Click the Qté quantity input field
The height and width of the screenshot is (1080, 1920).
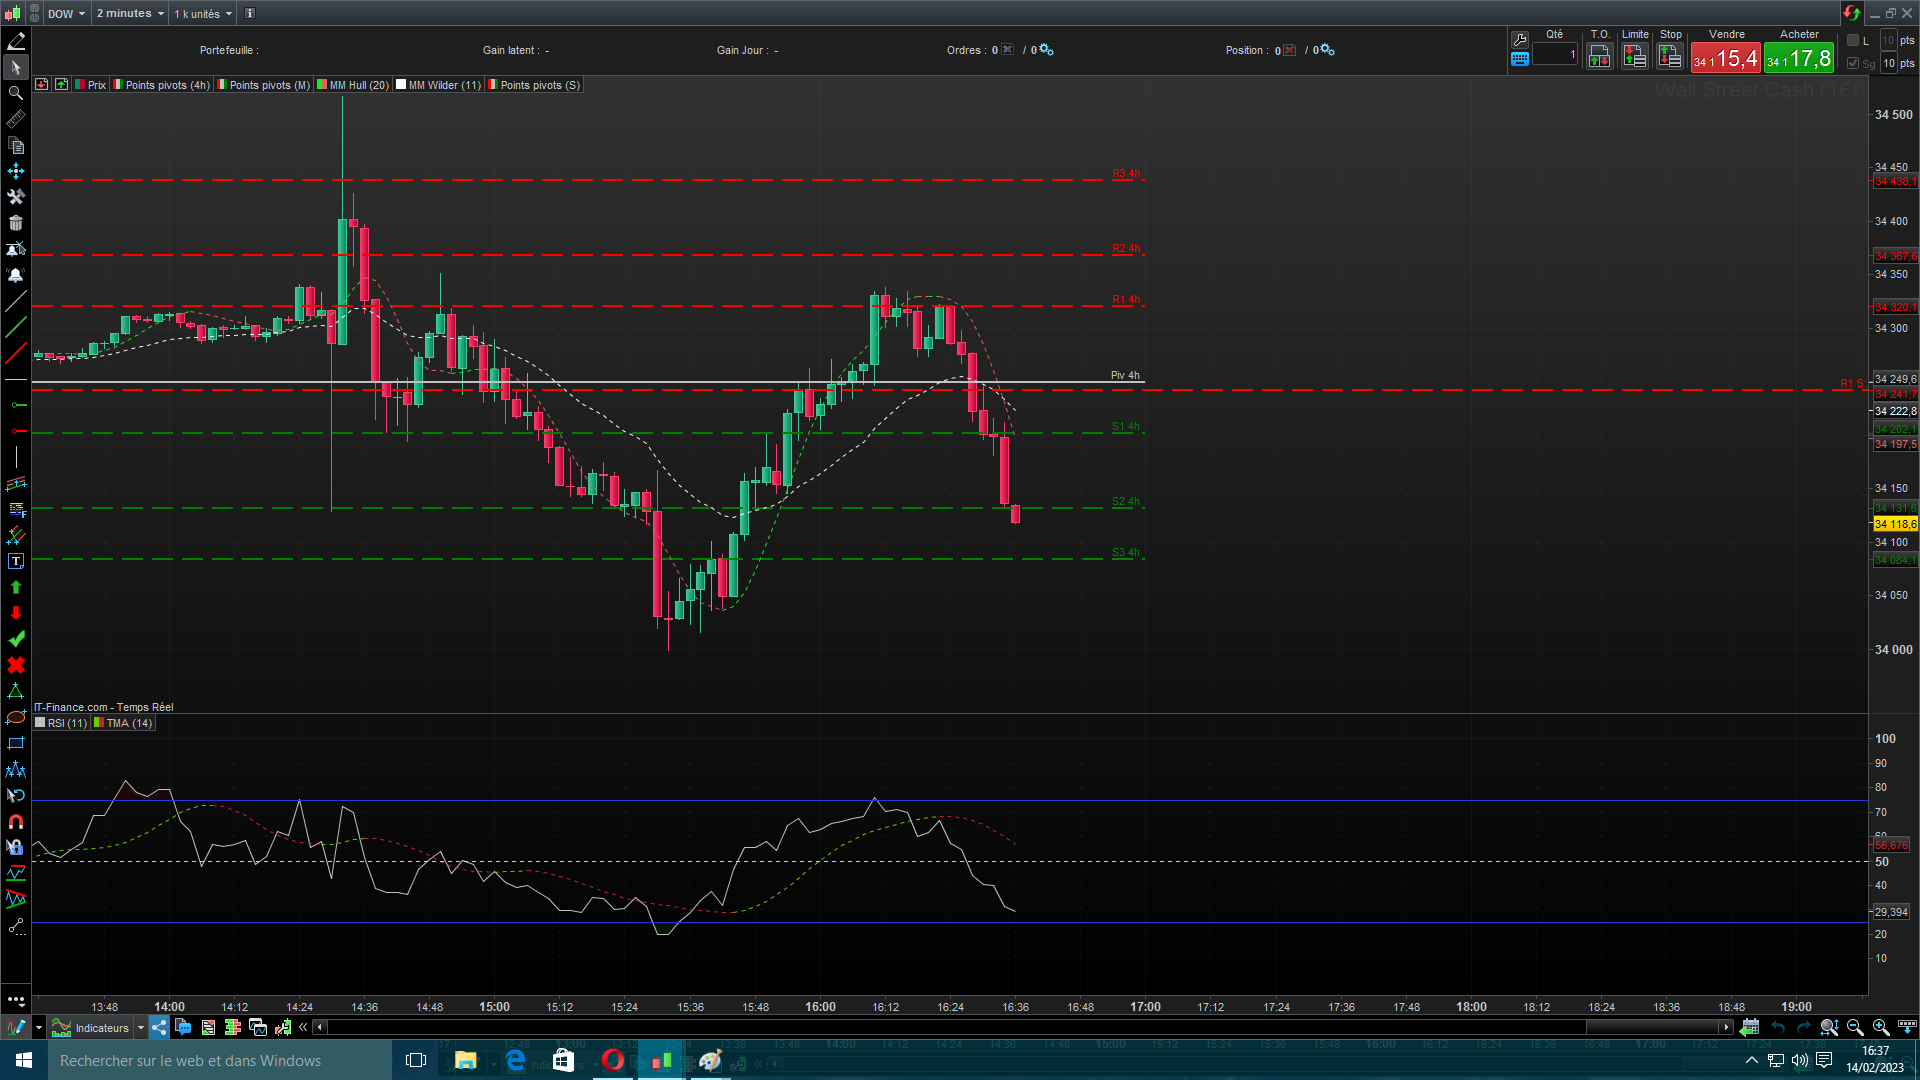[x=1555, y=55]
